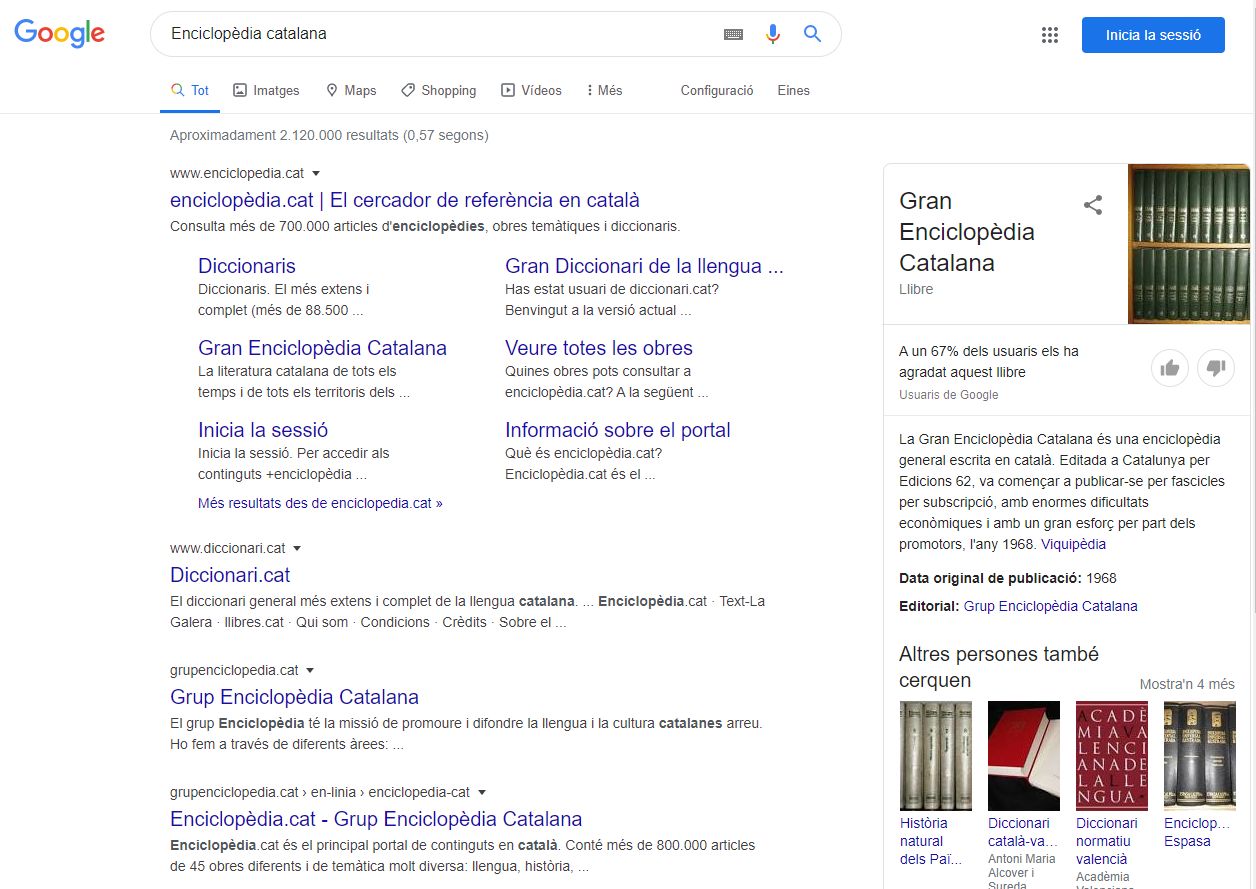The image size is (1256, 889).
Task: Expand options arrow beside grupenciclopedia.cat
Action: (310, 671)
